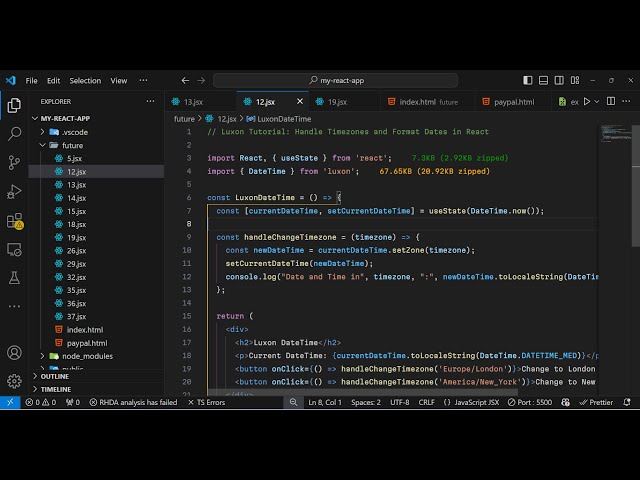Click the Run play button in editor toolbar
Viewport: 640px width, 480px height.
point(586,101)
